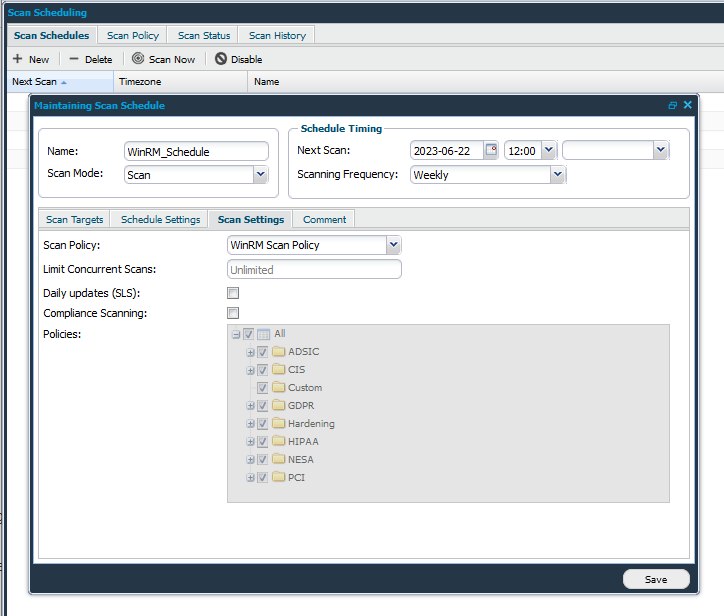Click the Scan Now target icon

point(138,59)
